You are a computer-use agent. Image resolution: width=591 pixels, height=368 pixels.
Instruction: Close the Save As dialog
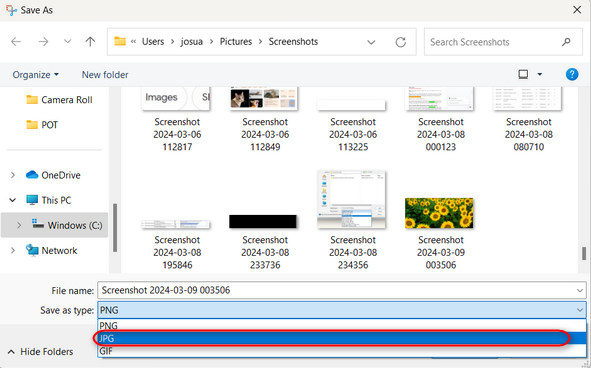coord(577,10)
